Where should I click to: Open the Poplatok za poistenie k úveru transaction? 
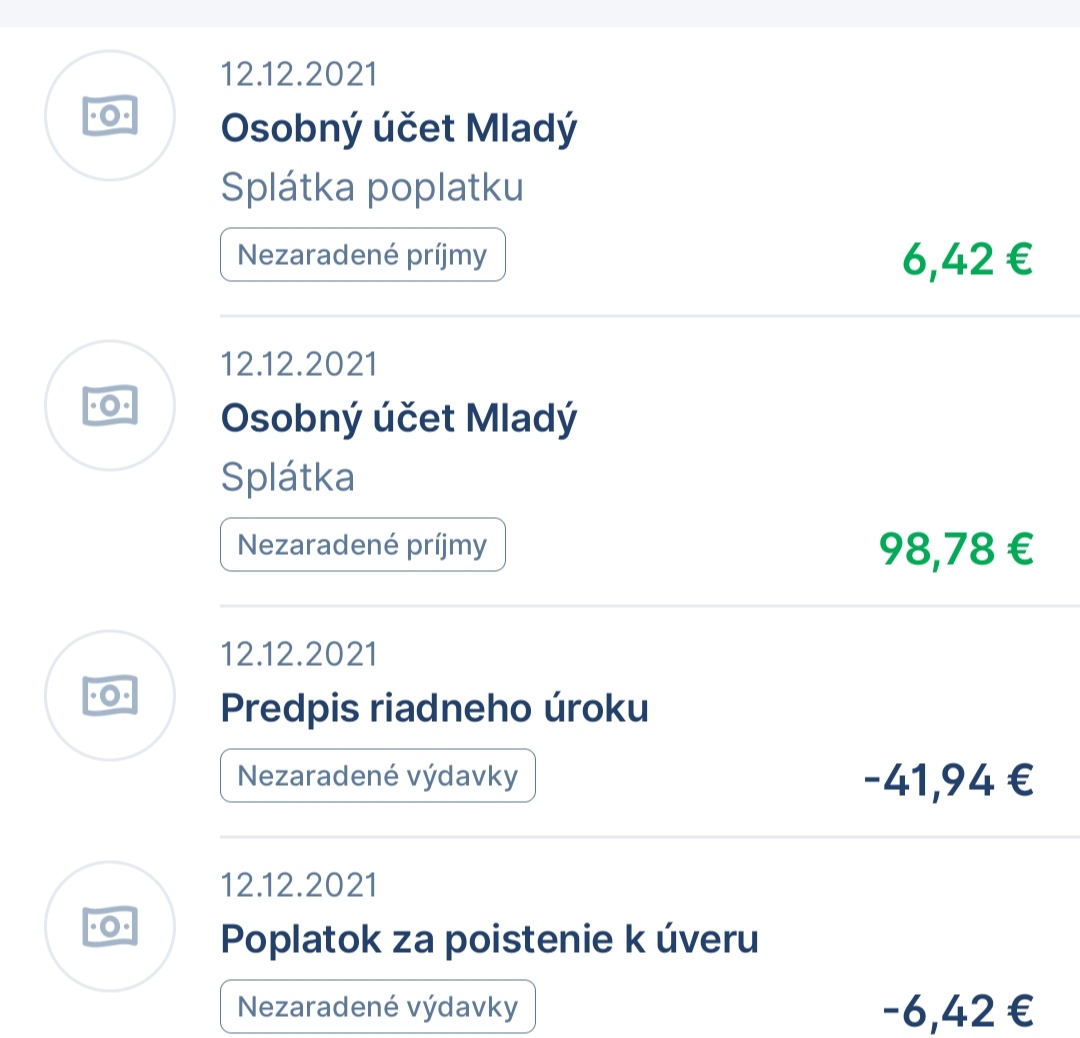[x=489, y=939]
